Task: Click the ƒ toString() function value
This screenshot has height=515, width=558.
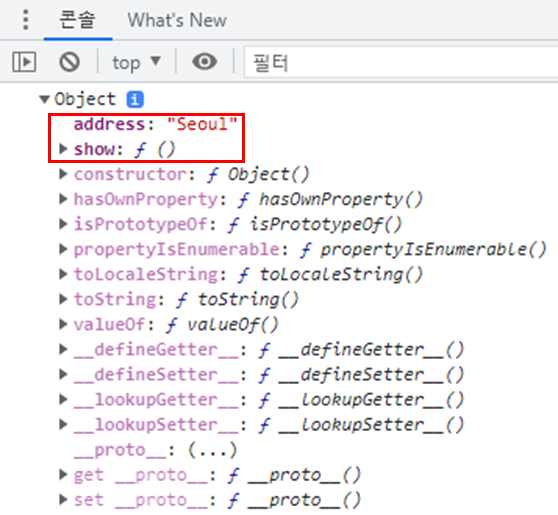Action: (237, 300)
